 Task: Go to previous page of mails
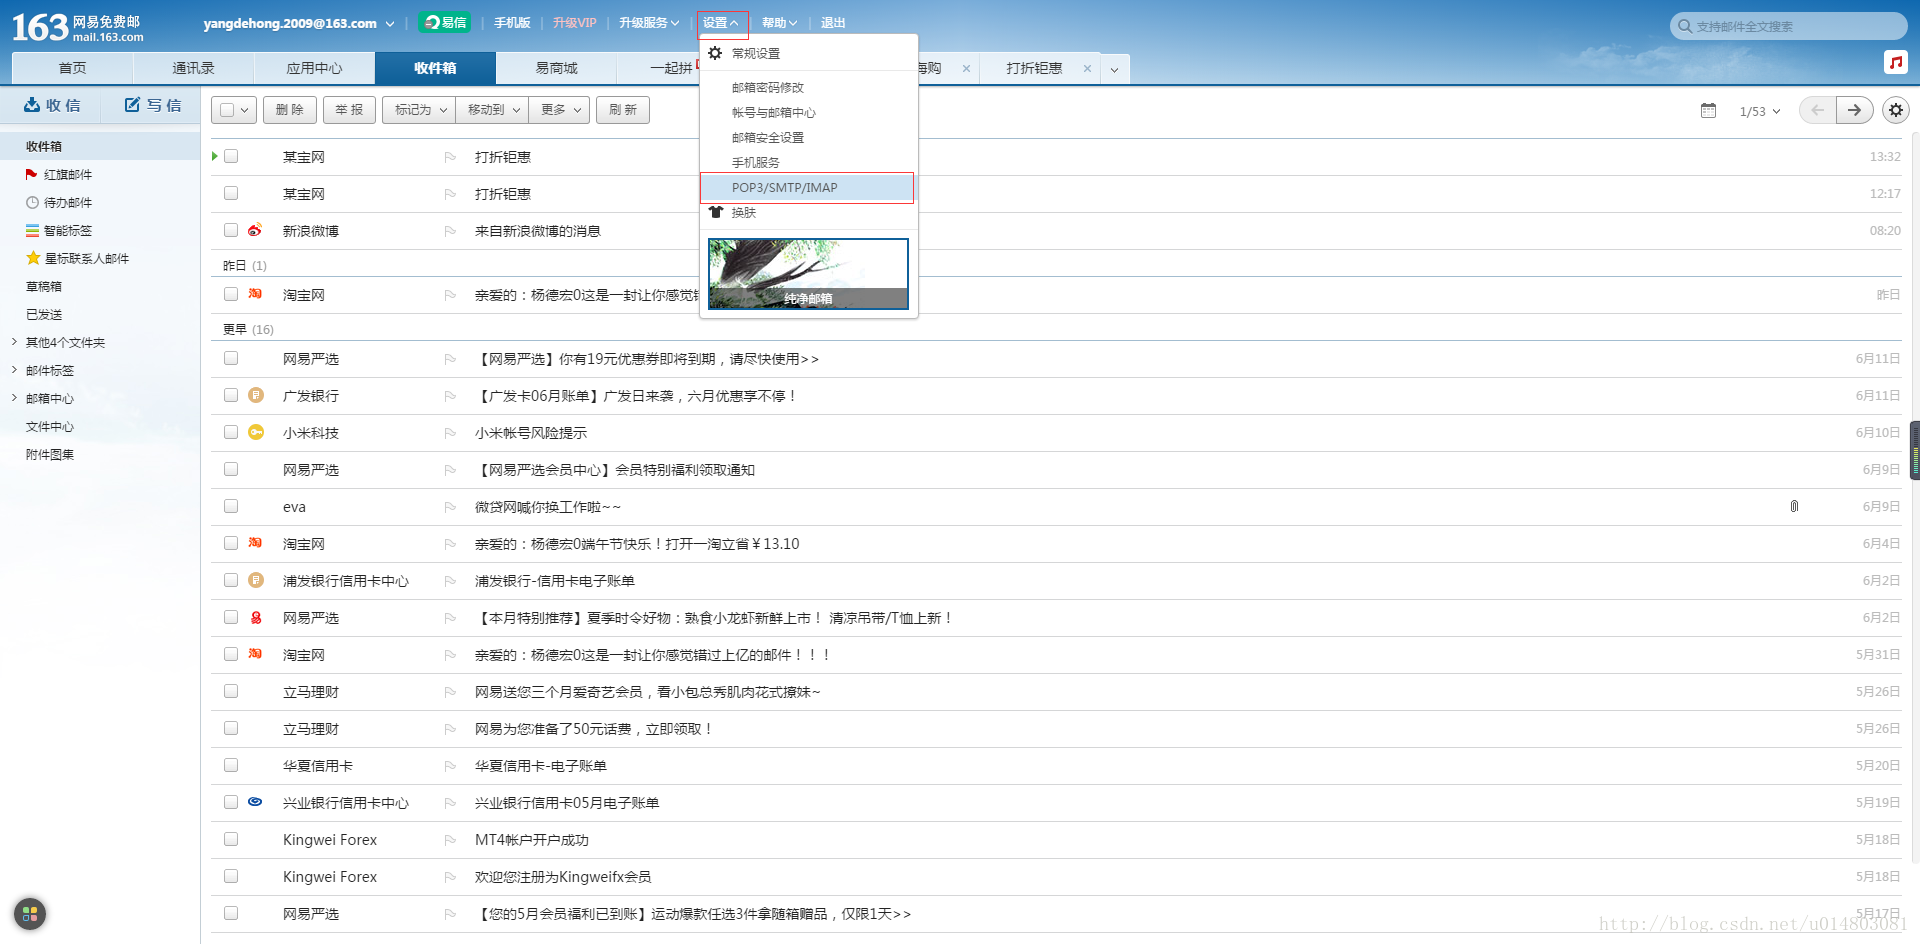[1817, 110]
